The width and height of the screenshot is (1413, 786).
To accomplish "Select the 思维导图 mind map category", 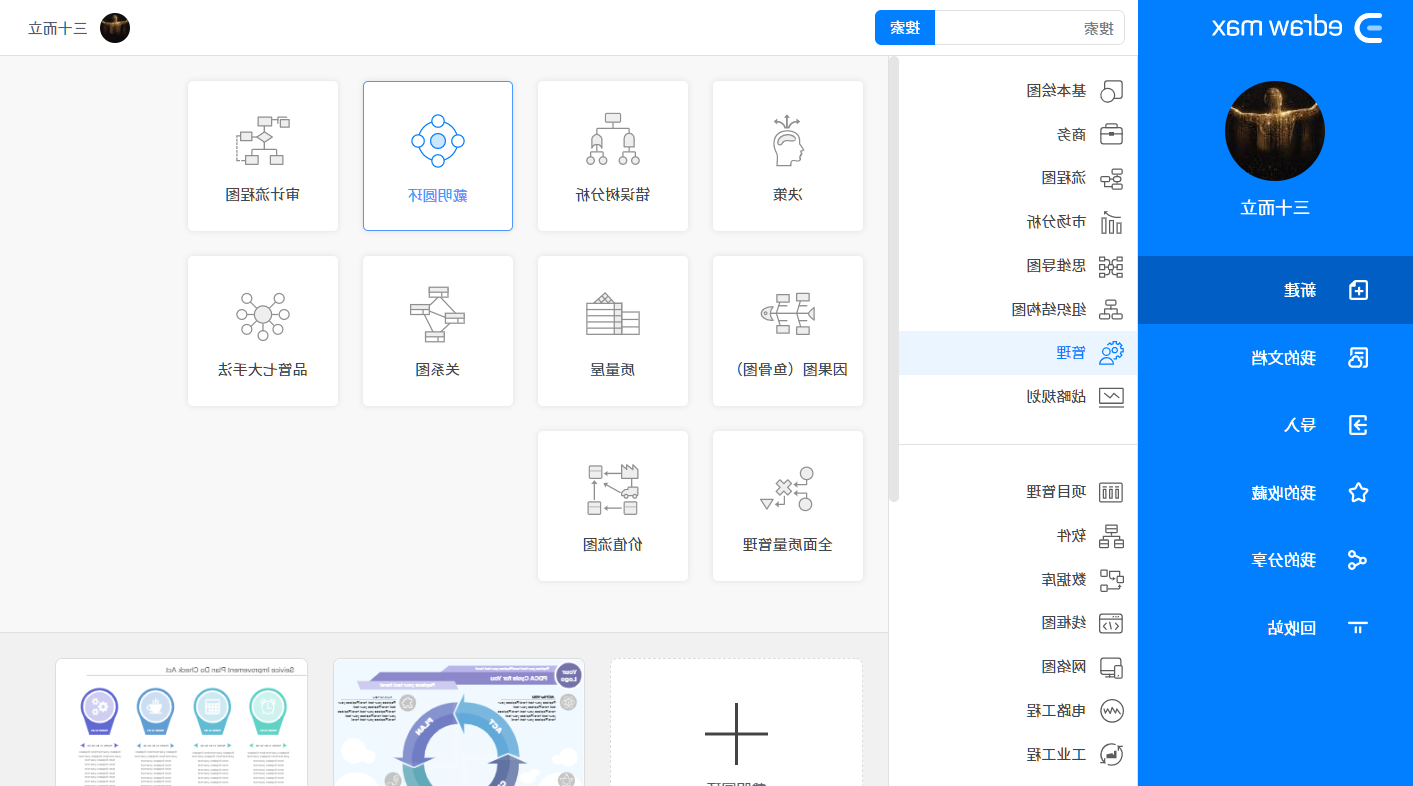I will 1018,266.
